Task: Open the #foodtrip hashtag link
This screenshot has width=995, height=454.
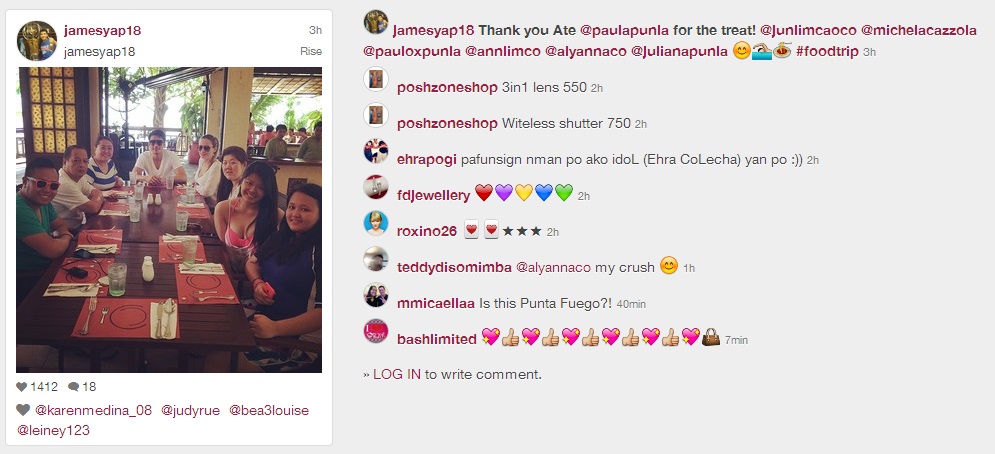Action: click(x=827, y=52)
